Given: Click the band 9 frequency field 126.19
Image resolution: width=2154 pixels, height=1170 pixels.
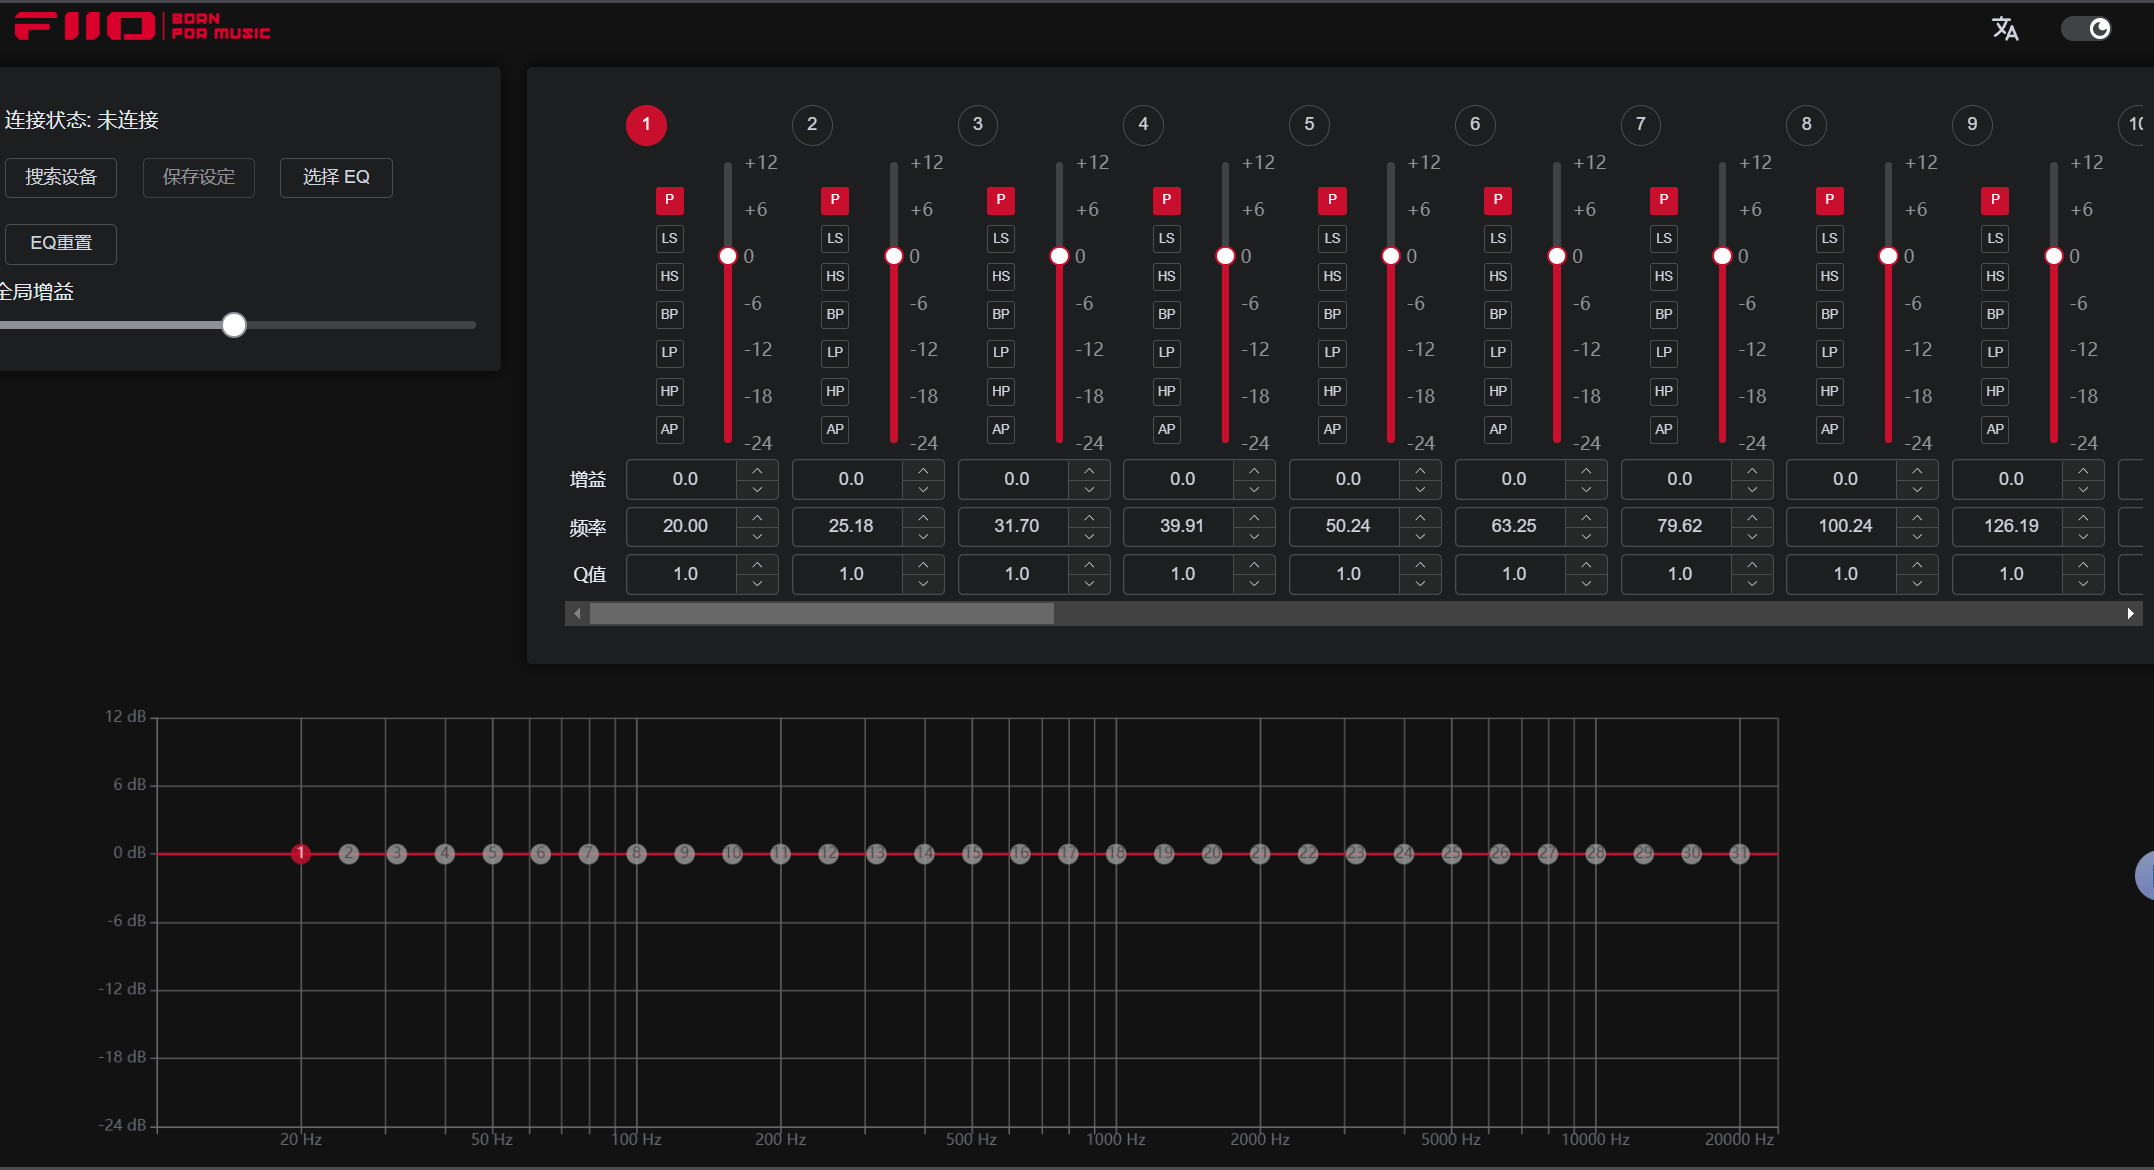Looking at the screenshot, I should (2011, 526).
